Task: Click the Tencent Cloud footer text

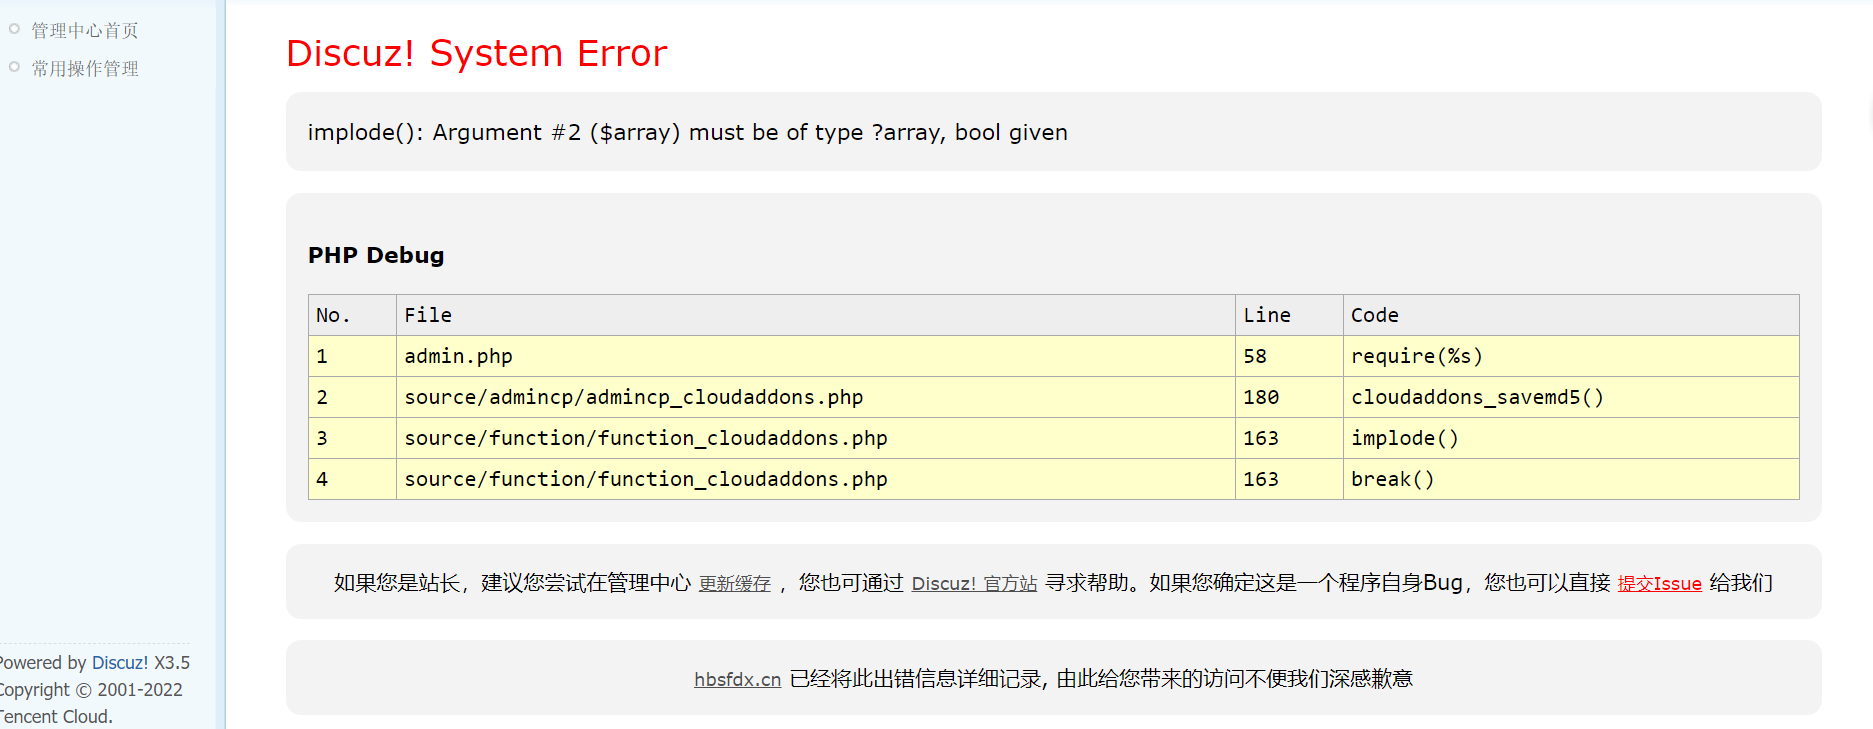Action: click(56, 717)
